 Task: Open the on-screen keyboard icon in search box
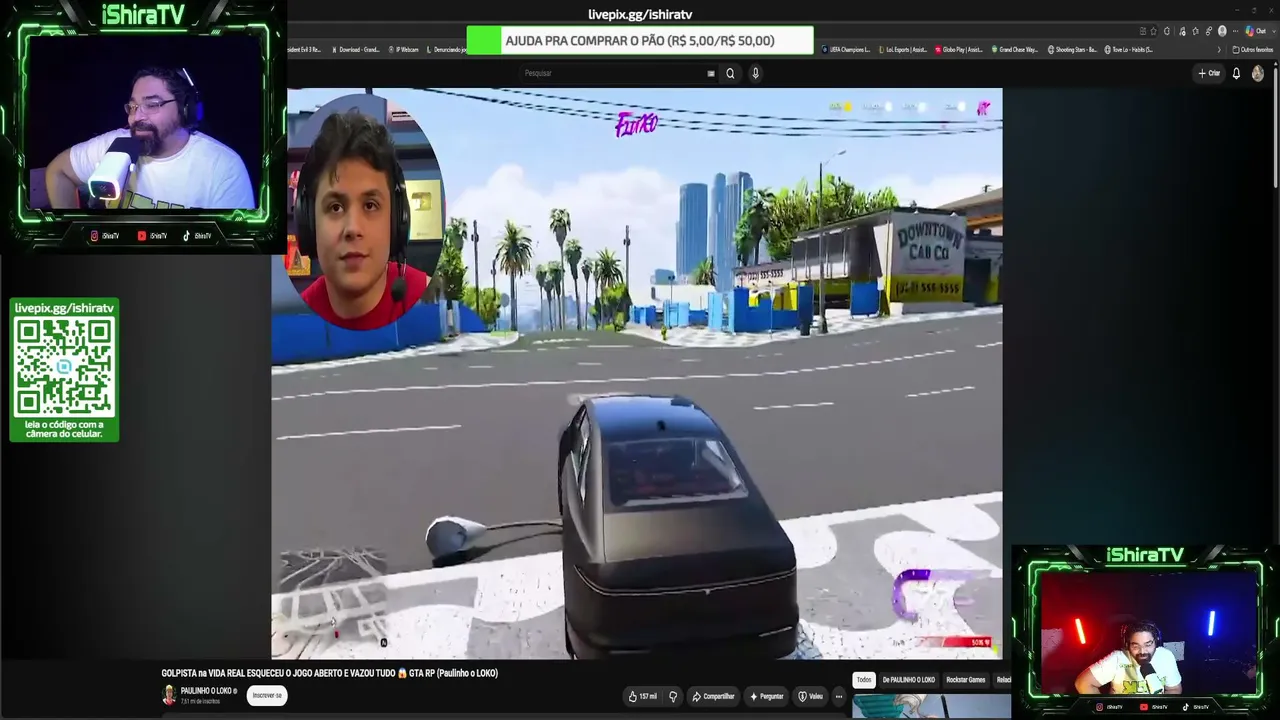click(x=711, y=73)
